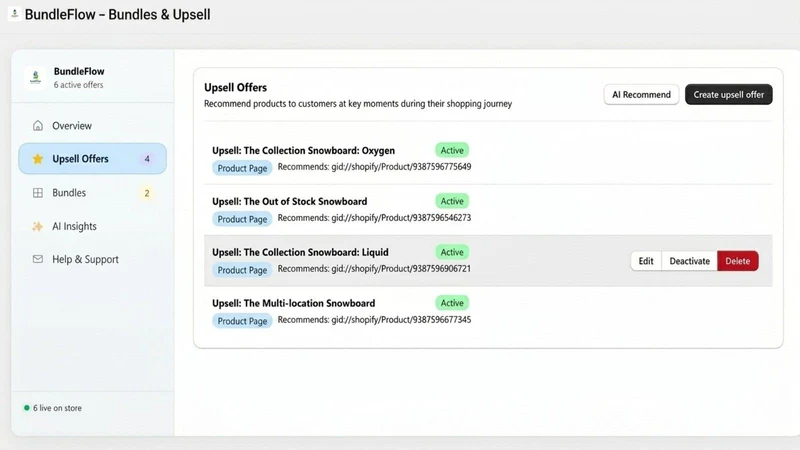Click the AI Recommend button

click(641, 94)
